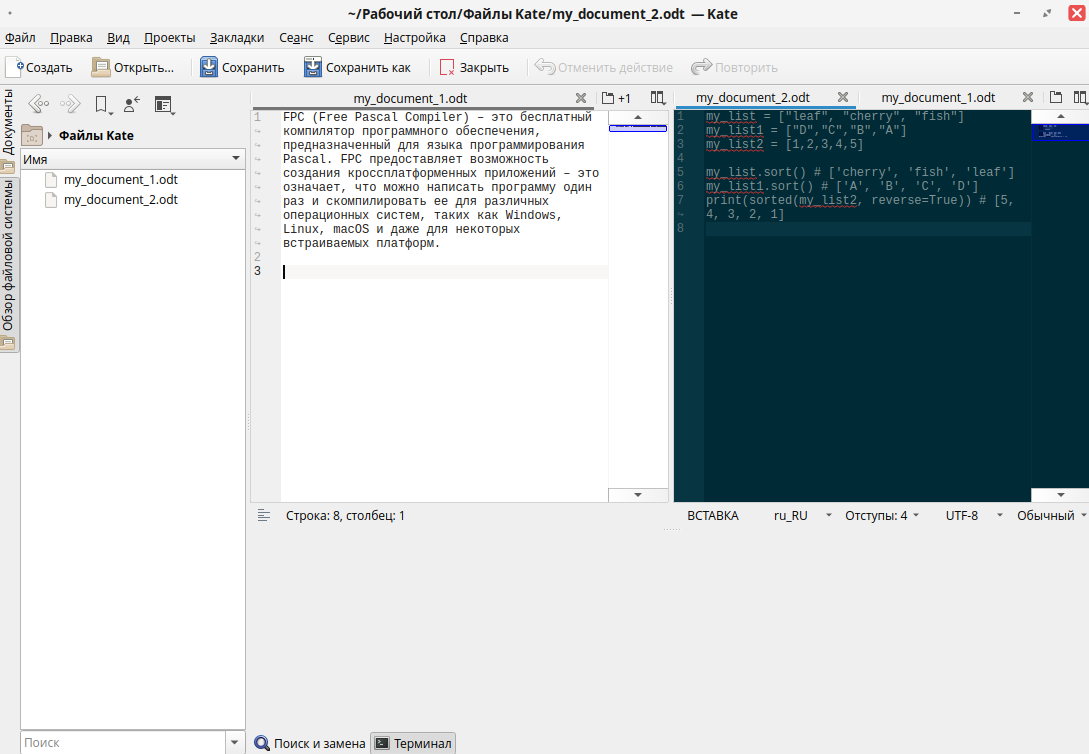Click the back navigation arrow in file browser

[38, 104]
